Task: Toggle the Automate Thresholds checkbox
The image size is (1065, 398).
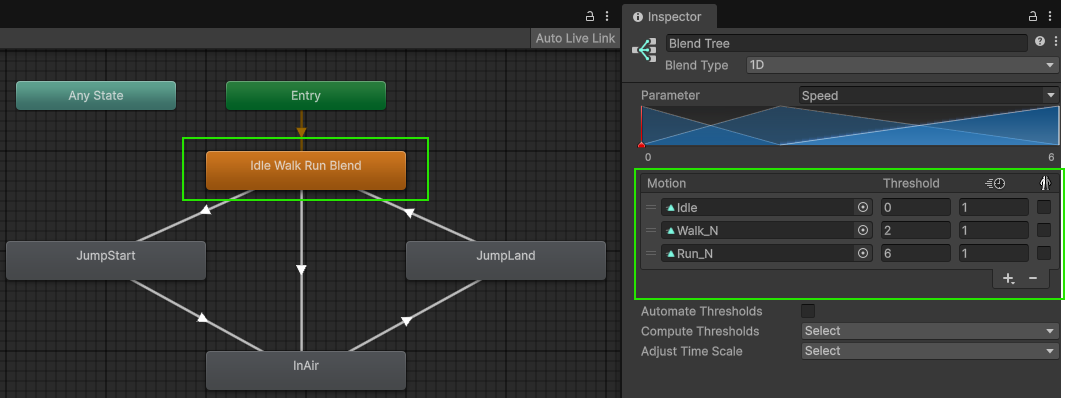Action: pos(808,311)
